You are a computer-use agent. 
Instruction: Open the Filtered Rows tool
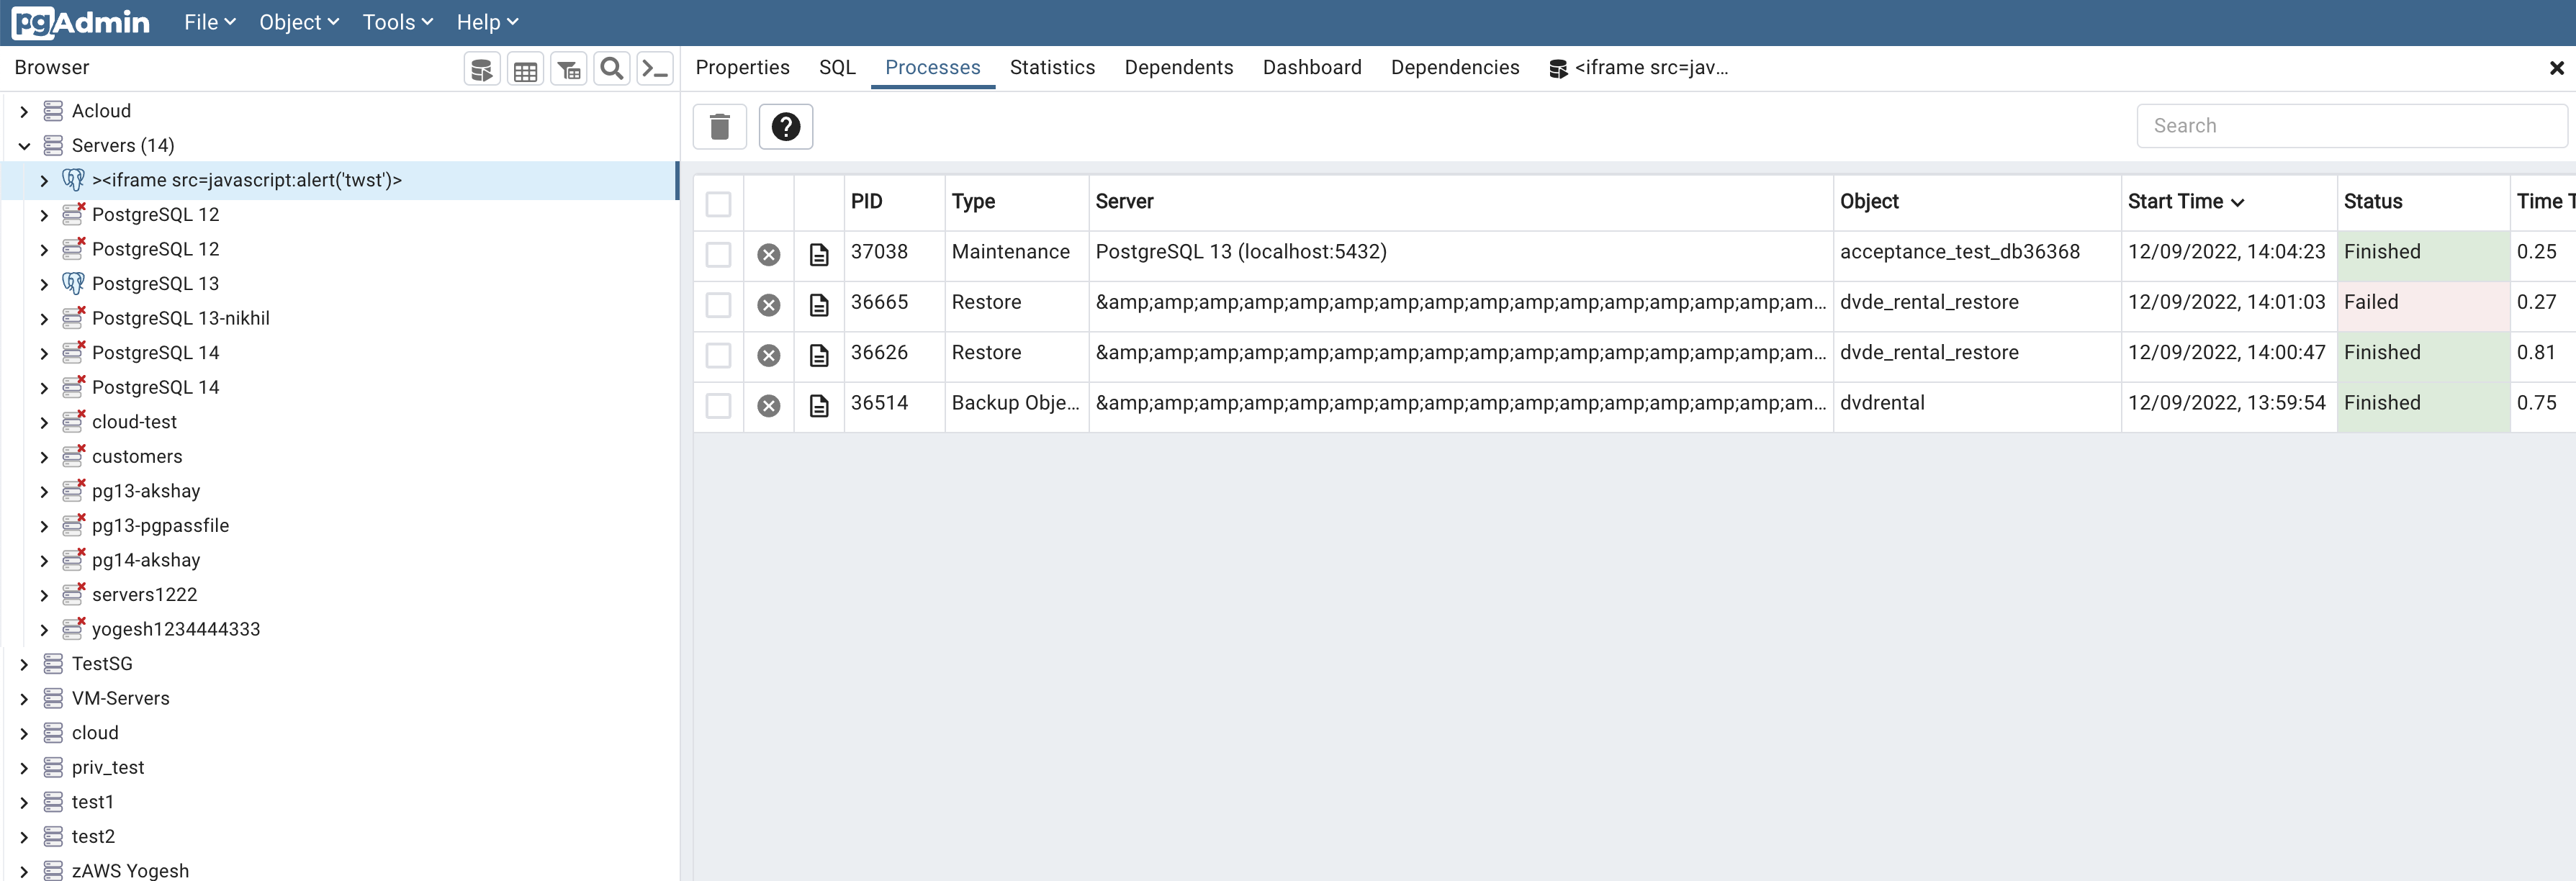(x=568, y=68)
